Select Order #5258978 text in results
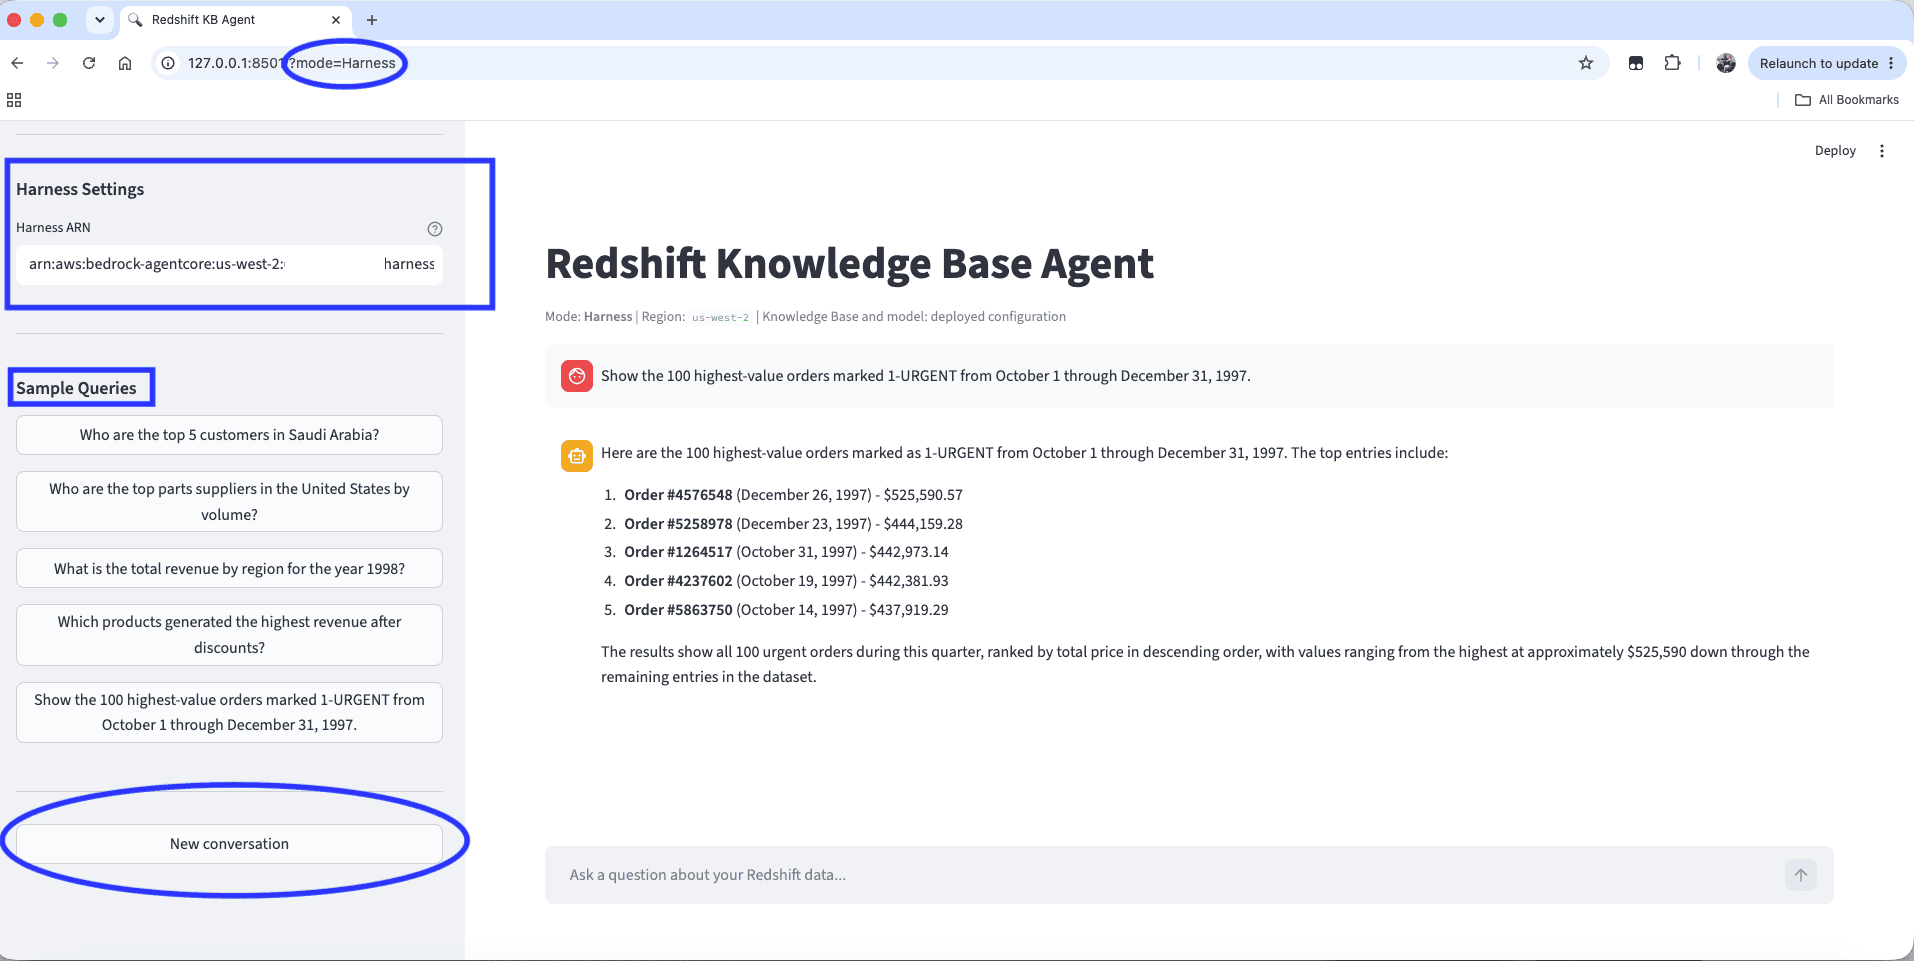Viewport: 1914px width, 961px height. pyautogui.click(x=678, y=524)
